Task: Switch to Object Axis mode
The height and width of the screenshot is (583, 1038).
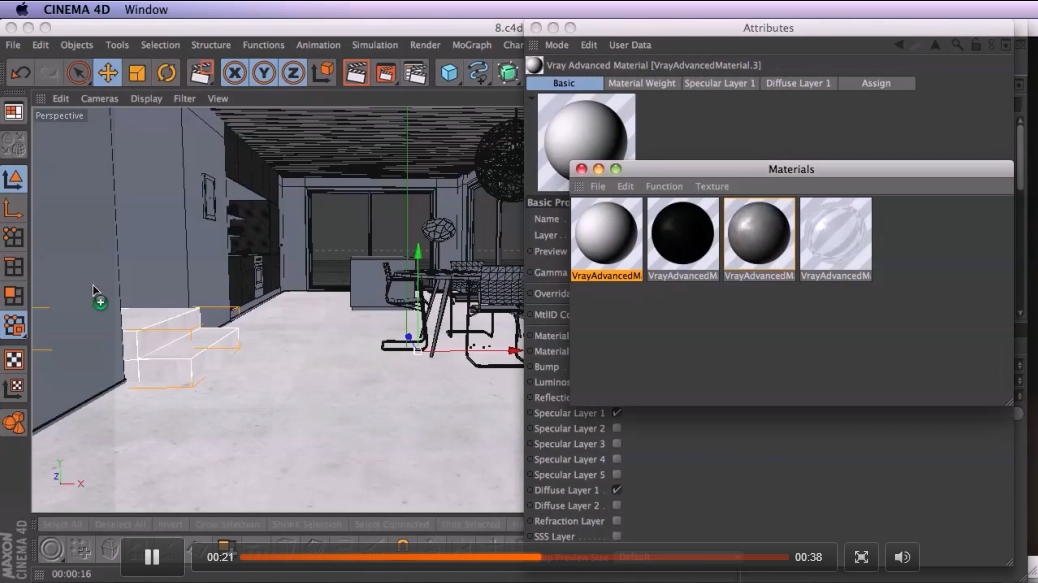Action: [x=14, y=209]
